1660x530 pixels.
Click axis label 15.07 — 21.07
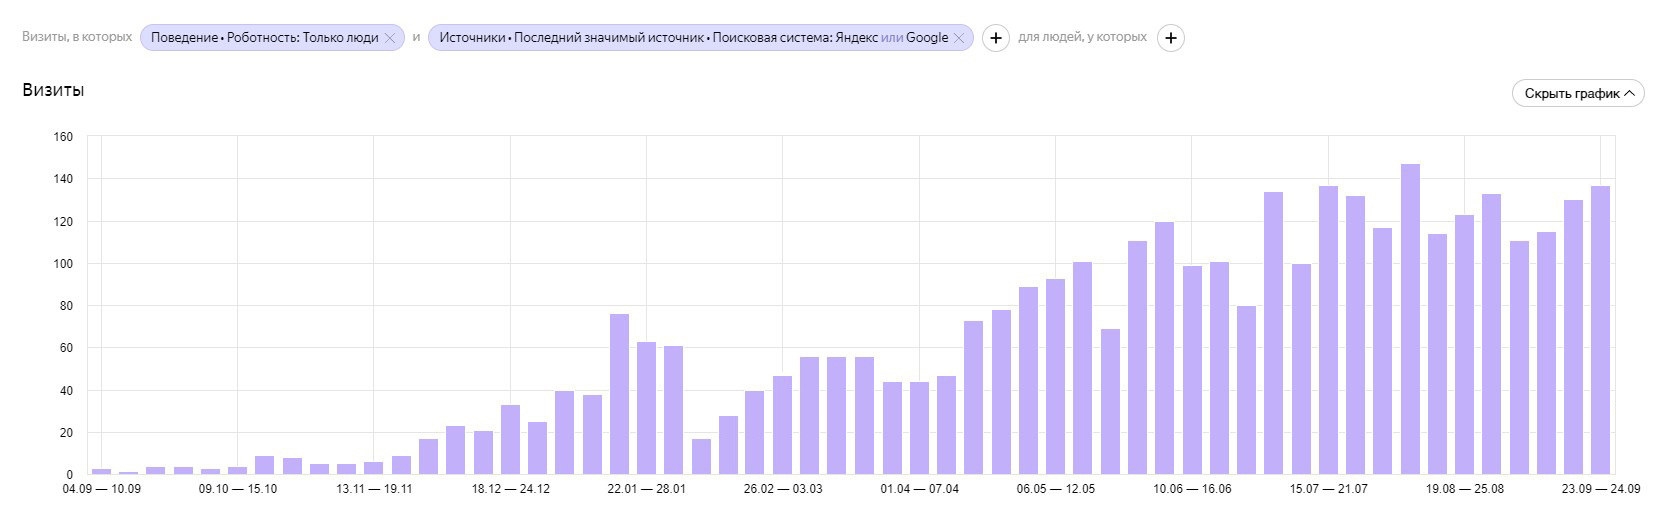click(x=1328, y=489)
